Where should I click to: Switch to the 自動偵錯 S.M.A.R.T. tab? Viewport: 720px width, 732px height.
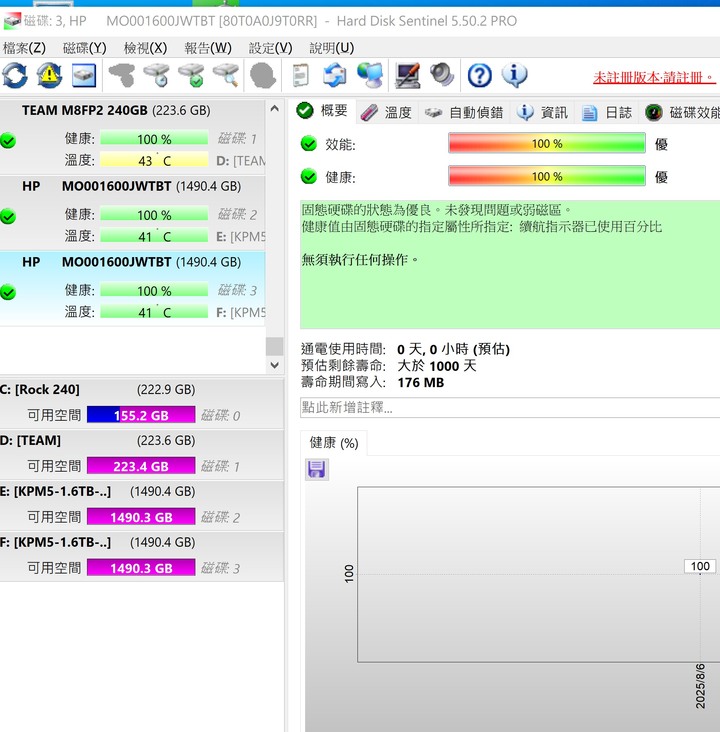464,113
